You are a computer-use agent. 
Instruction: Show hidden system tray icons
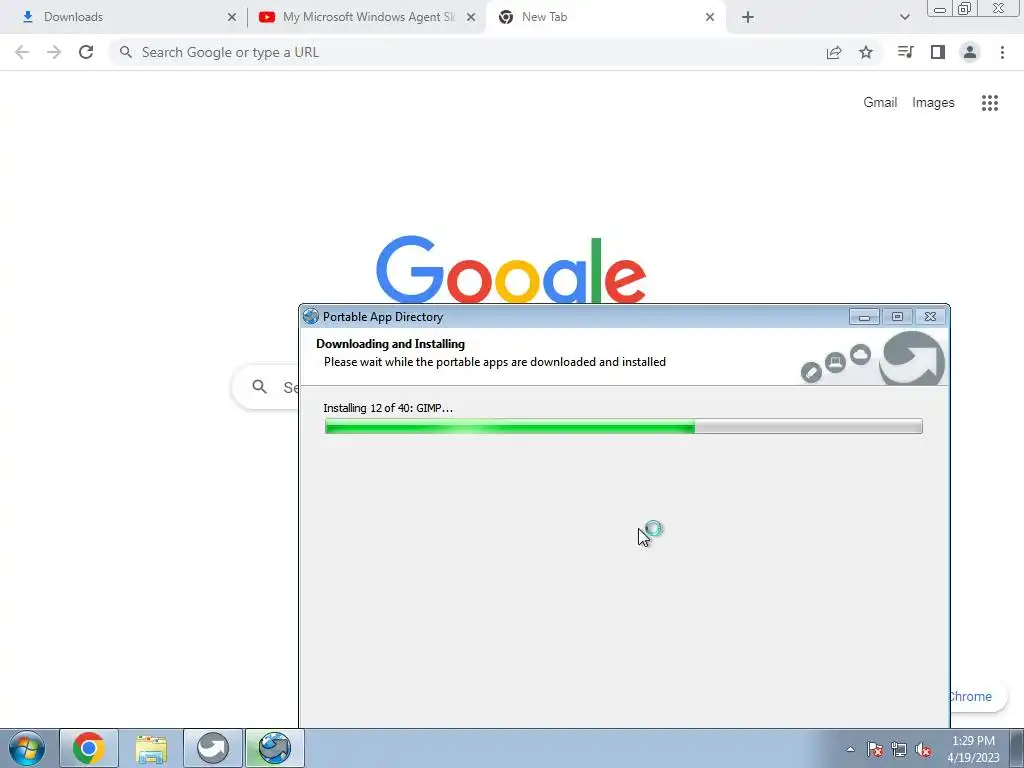(850, 749)
